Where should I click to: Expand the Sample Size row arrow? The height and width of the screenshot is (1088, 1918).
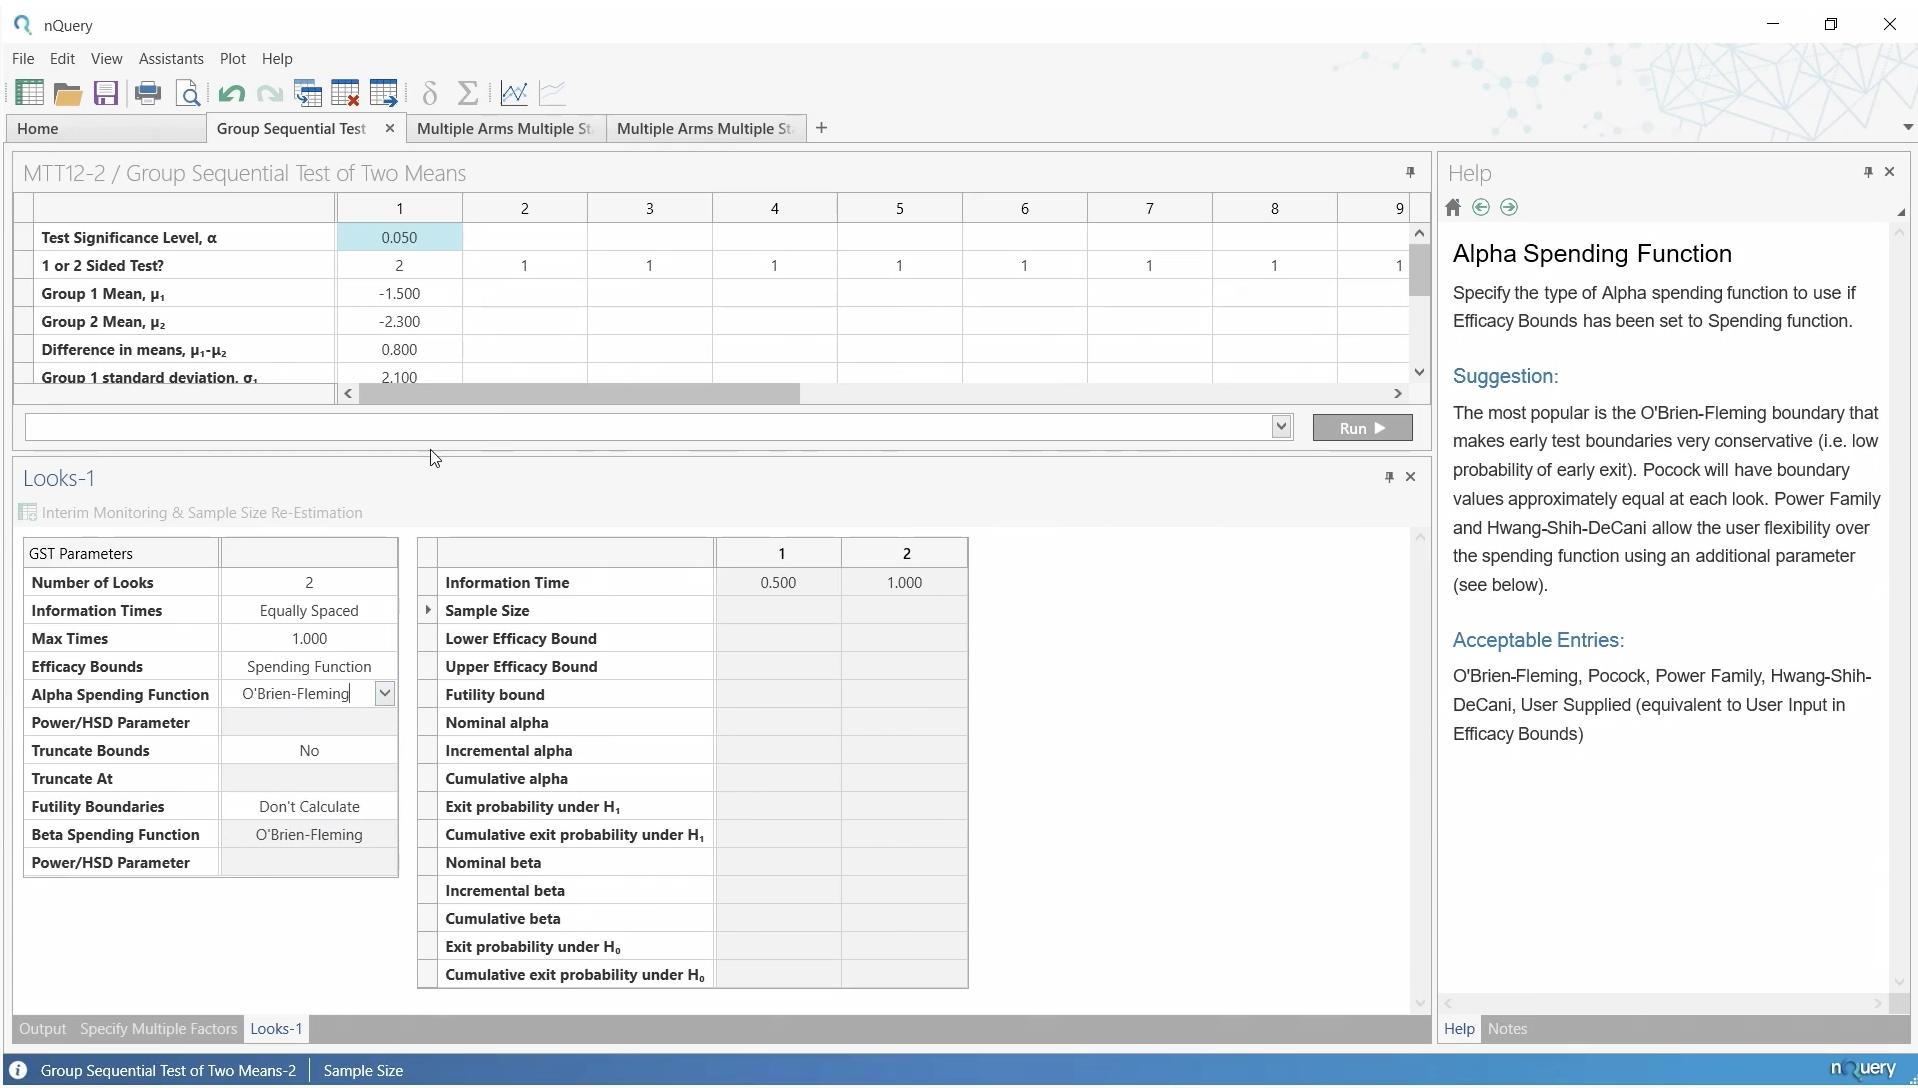tap(428, 610)
